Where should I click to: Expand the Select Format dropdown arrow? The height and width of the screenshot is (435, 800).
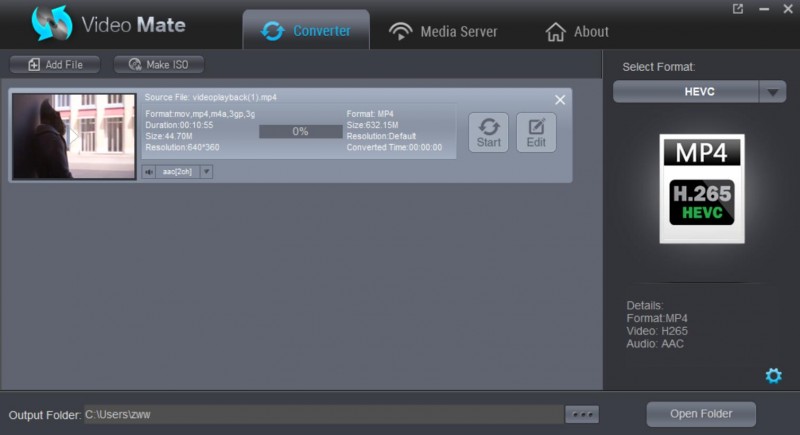(772, 92)
